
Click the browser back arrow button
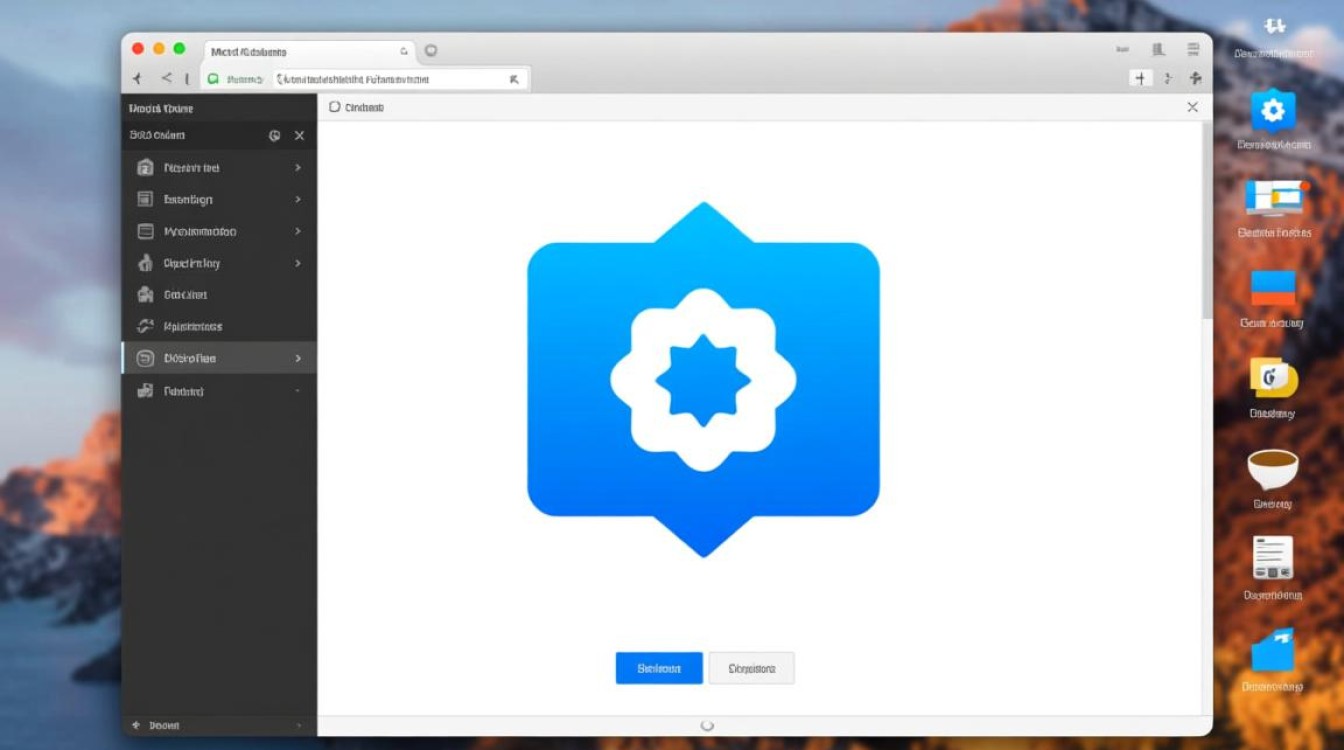(x=137, y=79)
